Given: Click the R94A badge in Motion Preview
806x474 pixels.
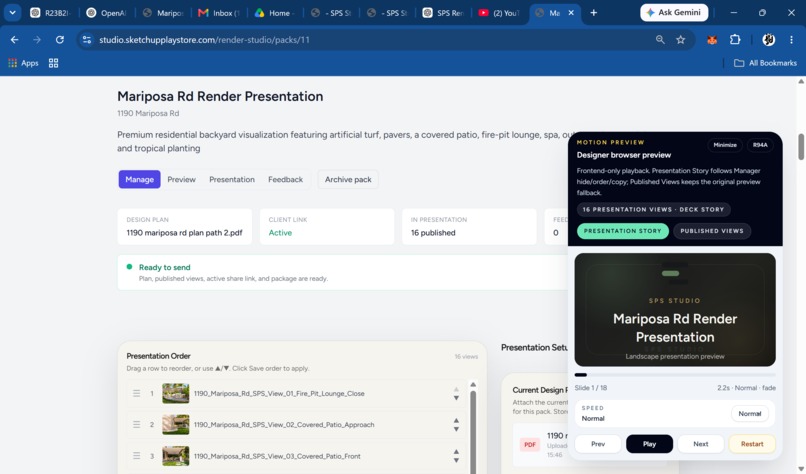Looking at the screenshot, I should pyautogui.click(x=760, y=145).
